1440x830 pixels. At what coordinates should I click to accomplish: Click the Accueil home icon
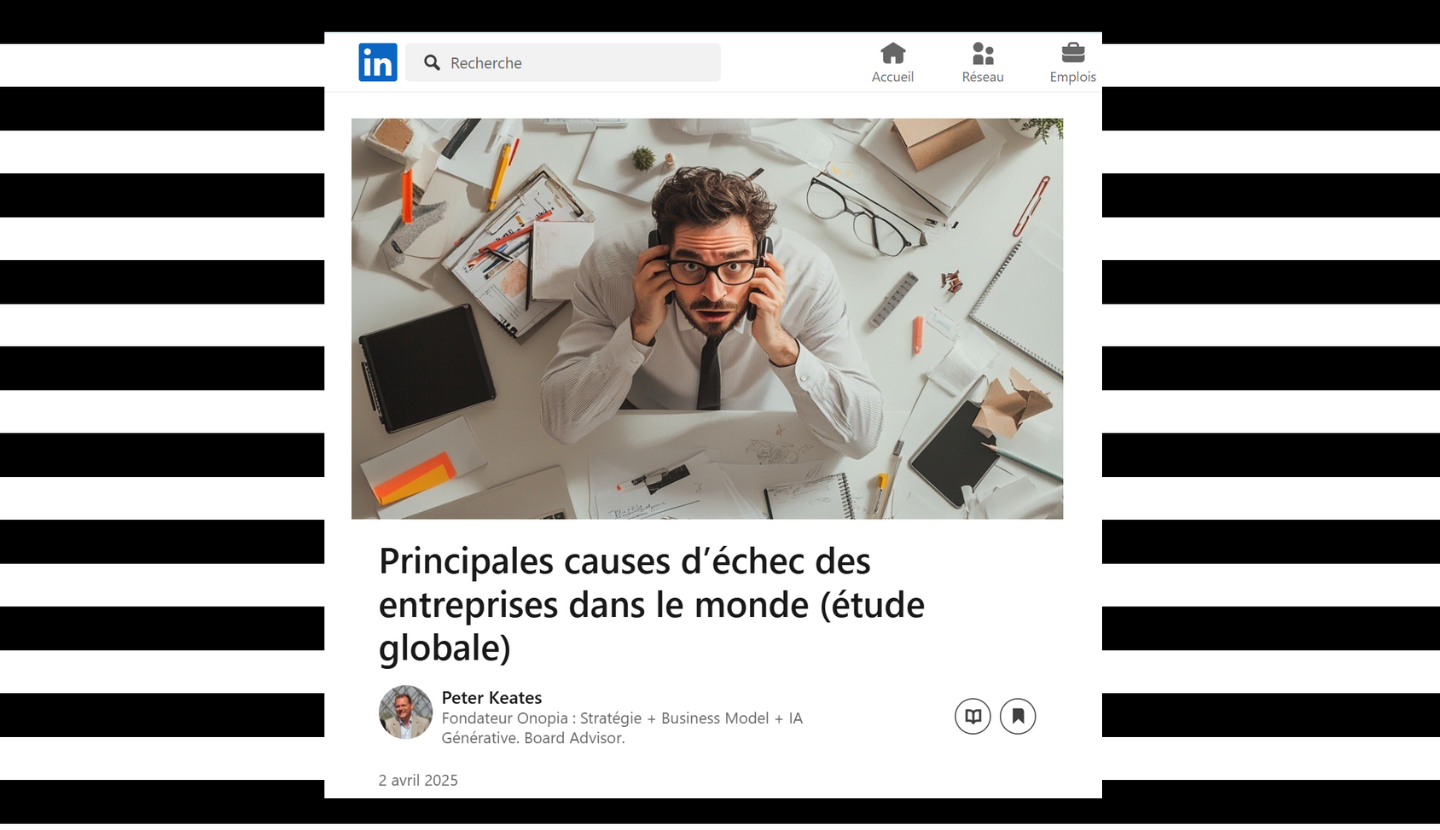coord(893,53)
